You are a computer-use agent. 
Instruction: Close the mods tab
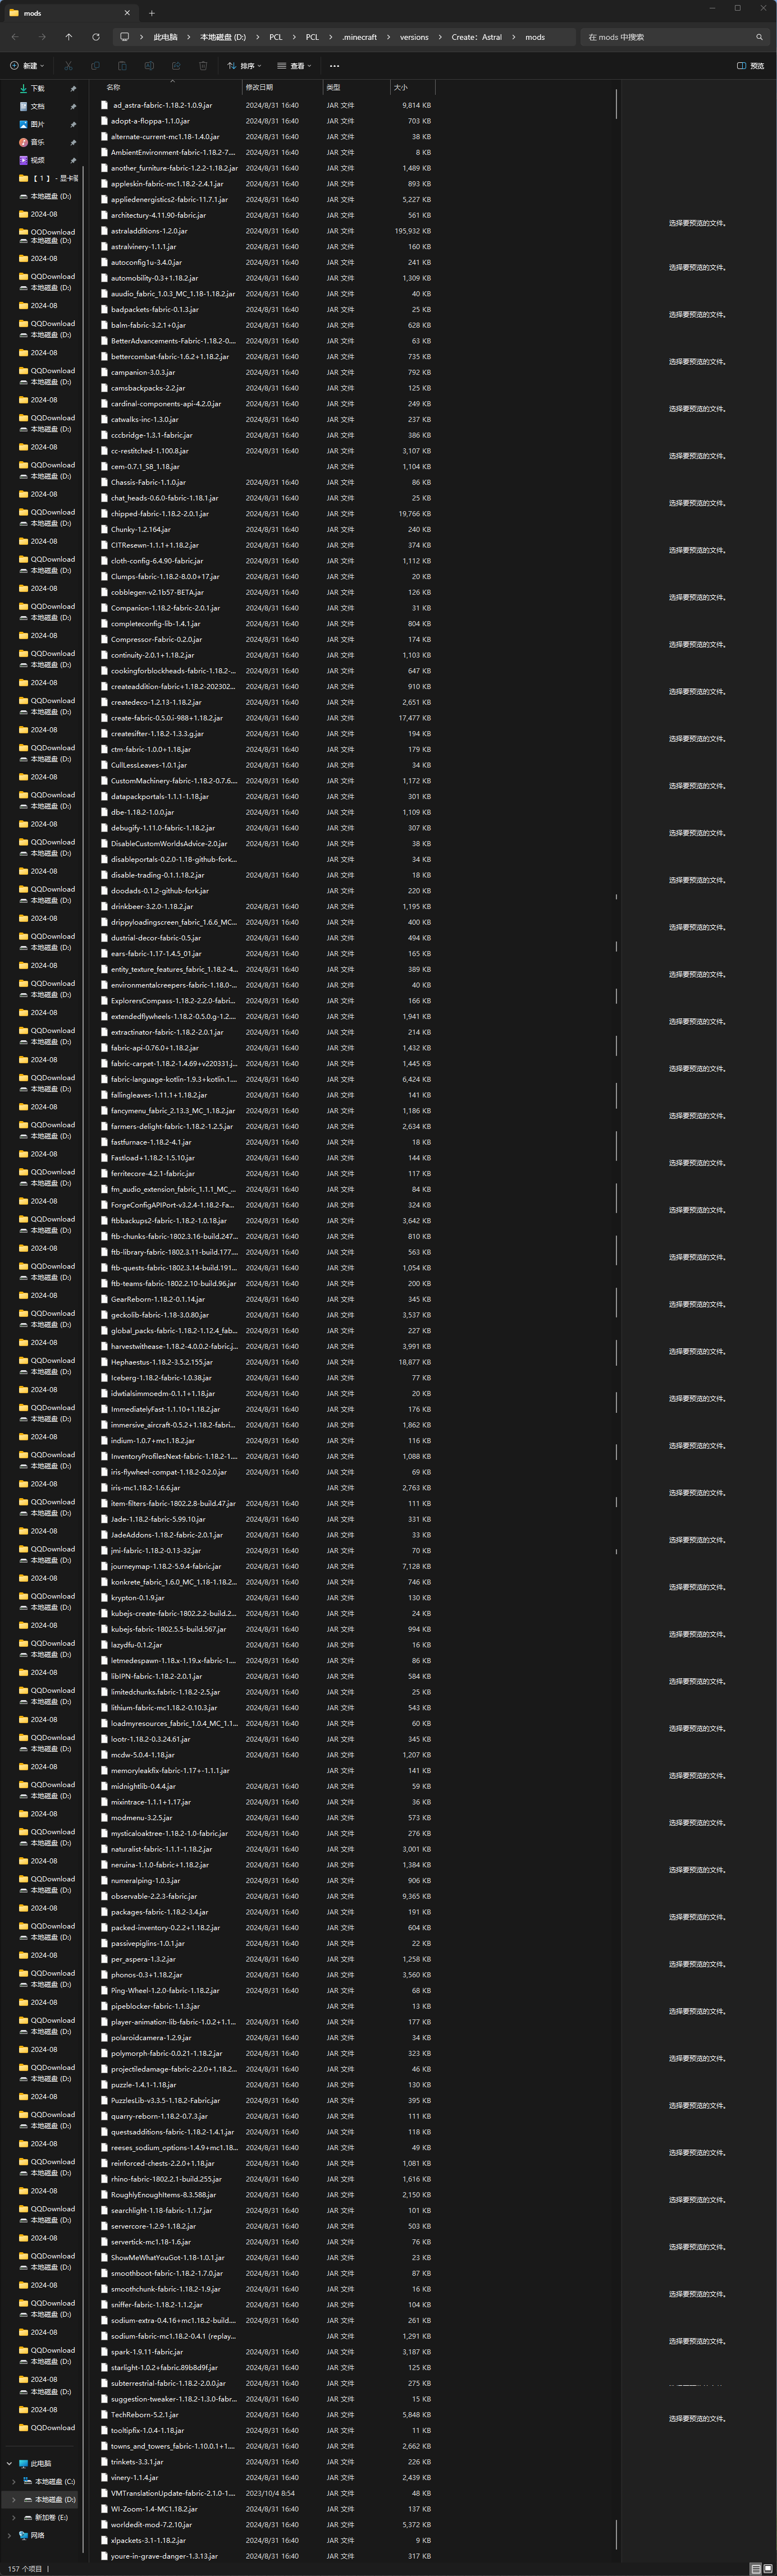tap(127, 13)
